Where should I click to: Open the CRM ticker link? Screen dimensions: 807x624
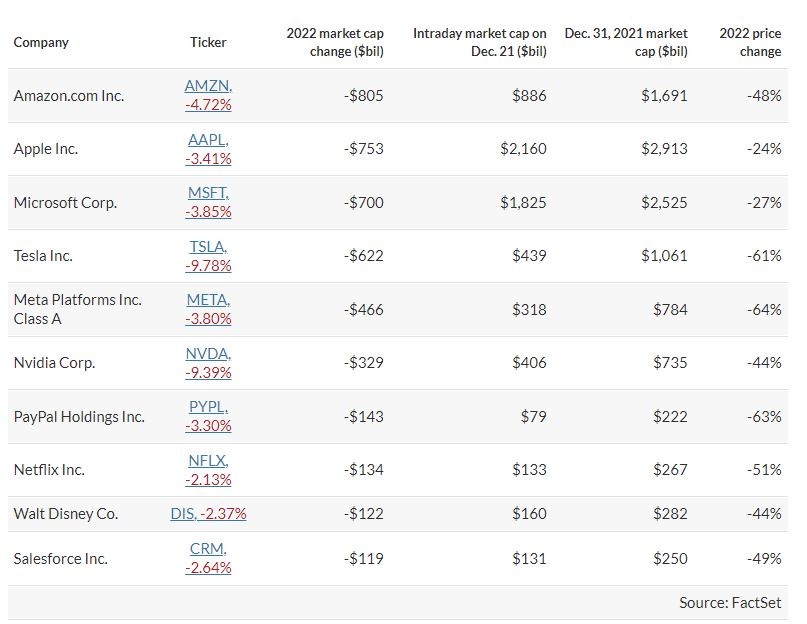[208, 549]
